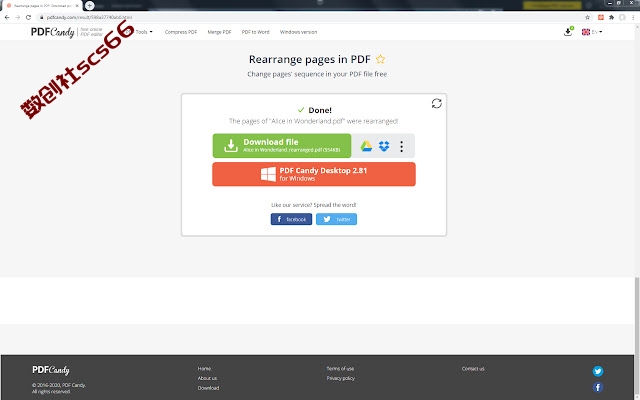The image size is (640, 400).
Task: Open PDF to Word in navigation
Action: [x=256, y=32]
